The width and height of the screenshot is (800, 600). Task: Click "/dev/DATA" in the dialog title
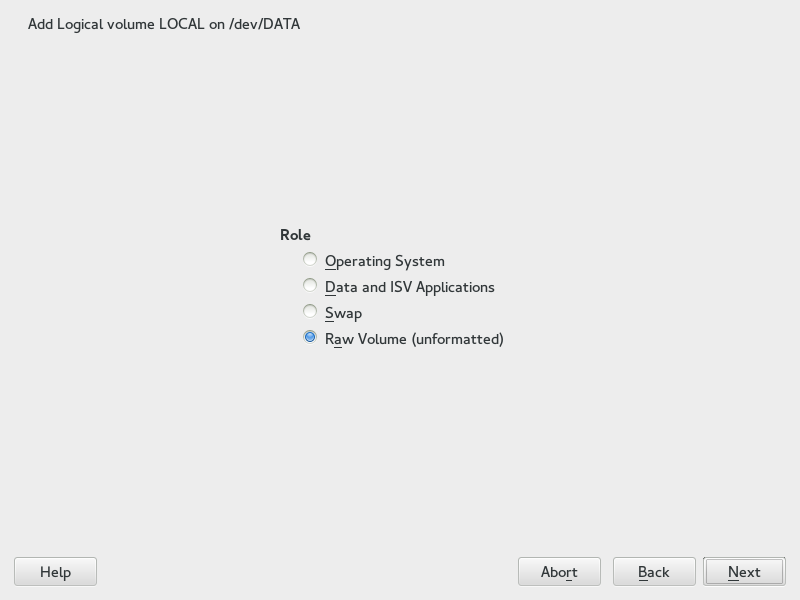(x=264, y=24)
